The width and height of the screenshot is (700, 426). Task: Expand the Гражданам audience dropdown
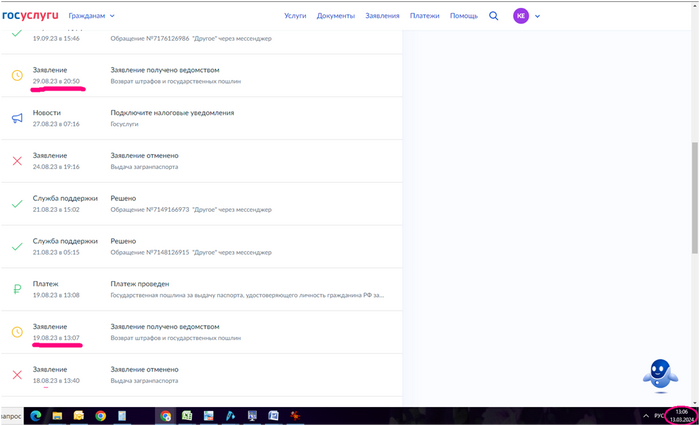point(92,16)
